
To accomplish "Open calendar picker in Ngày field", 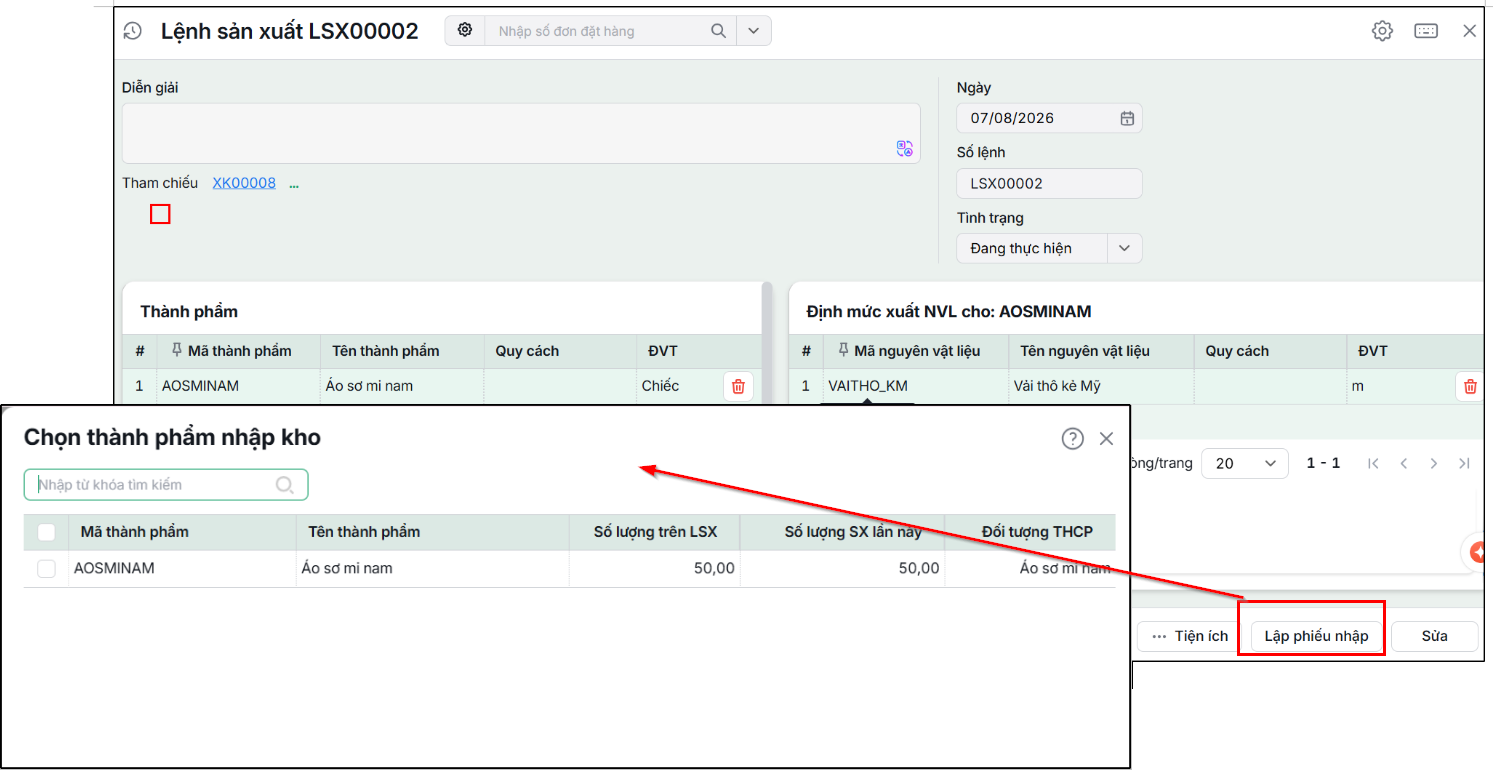I will coord(1127,118).
